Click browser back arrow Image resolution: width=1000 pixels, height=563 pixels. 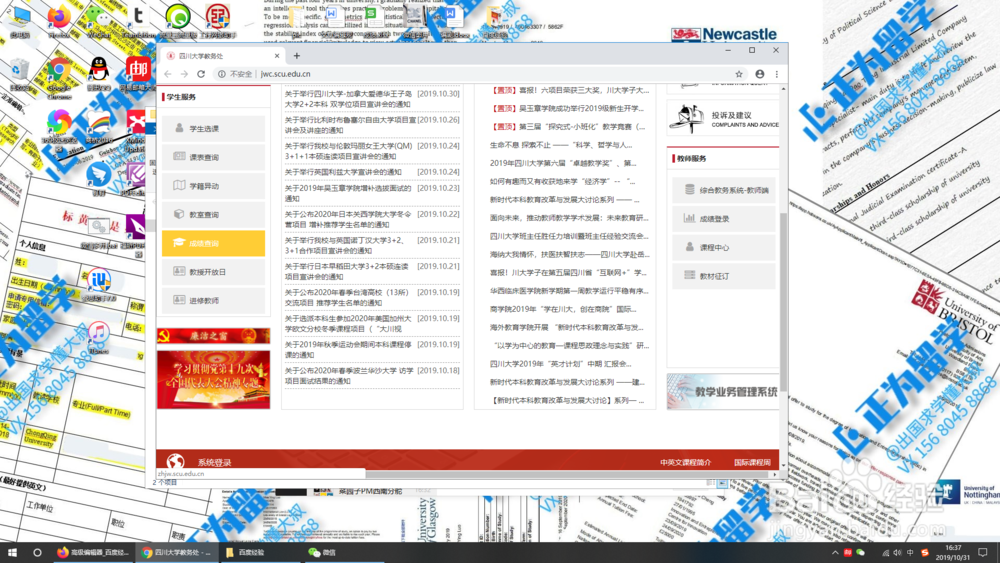(x=168, y=74)
